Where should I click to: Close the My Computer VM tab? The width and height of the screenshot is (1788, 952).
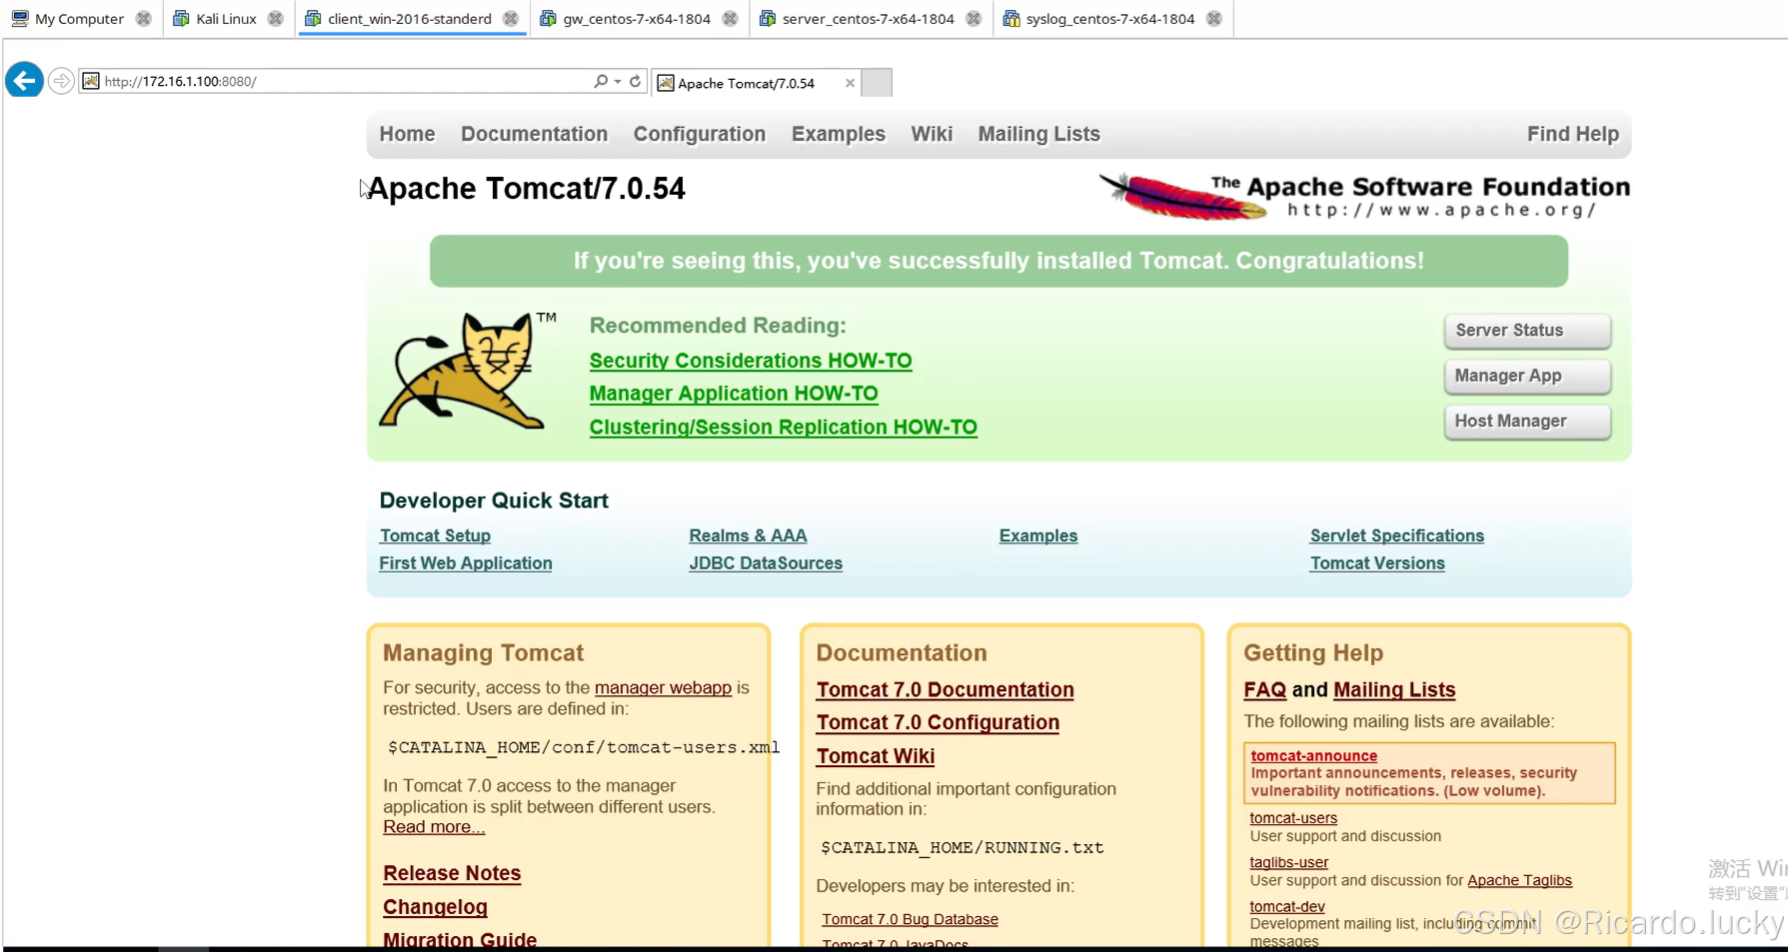144,19
